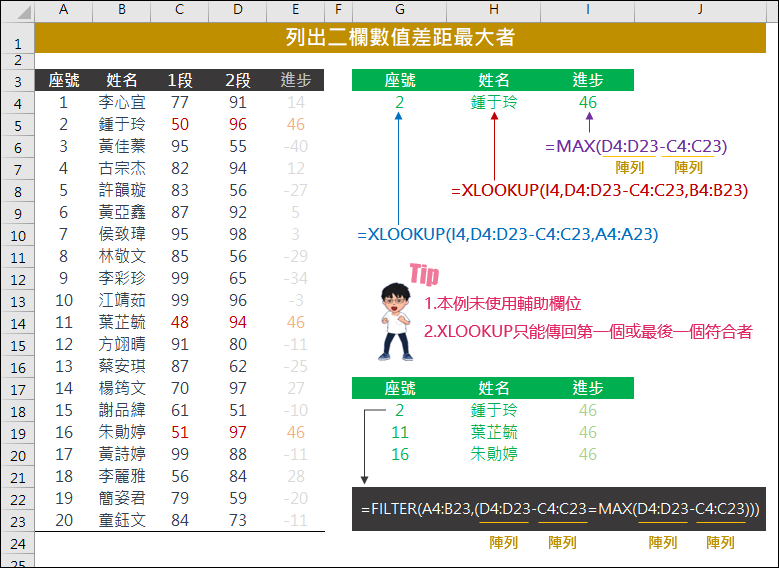Click the 座號 header in the dark table
The width and height of the screenshot is (779, 568).
pos(64,80)
